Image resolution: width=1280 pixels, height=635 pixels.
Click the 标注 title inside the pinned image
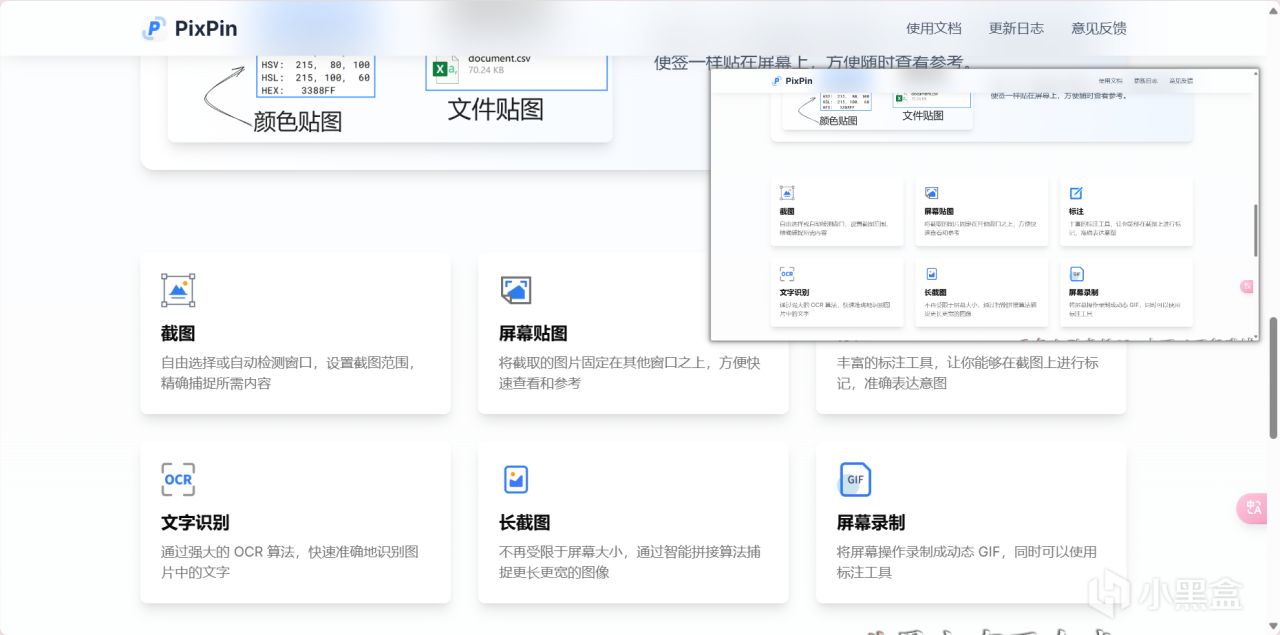tap(1076, 212)
